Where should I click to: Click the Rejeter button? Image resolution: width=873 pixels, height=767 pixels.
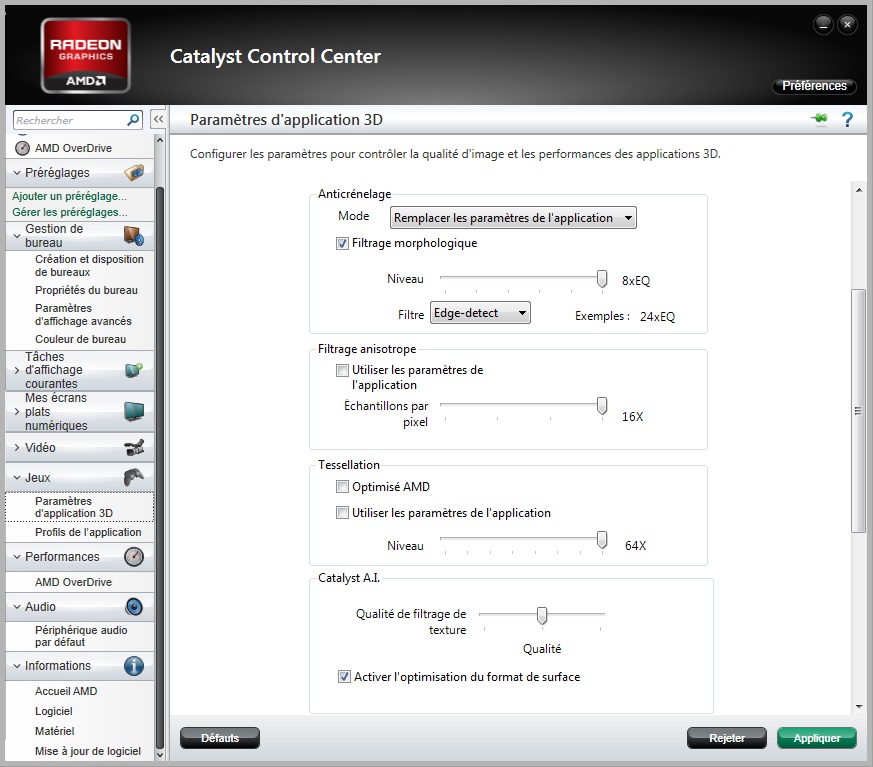pyautogui.click(x=727, y=738)
